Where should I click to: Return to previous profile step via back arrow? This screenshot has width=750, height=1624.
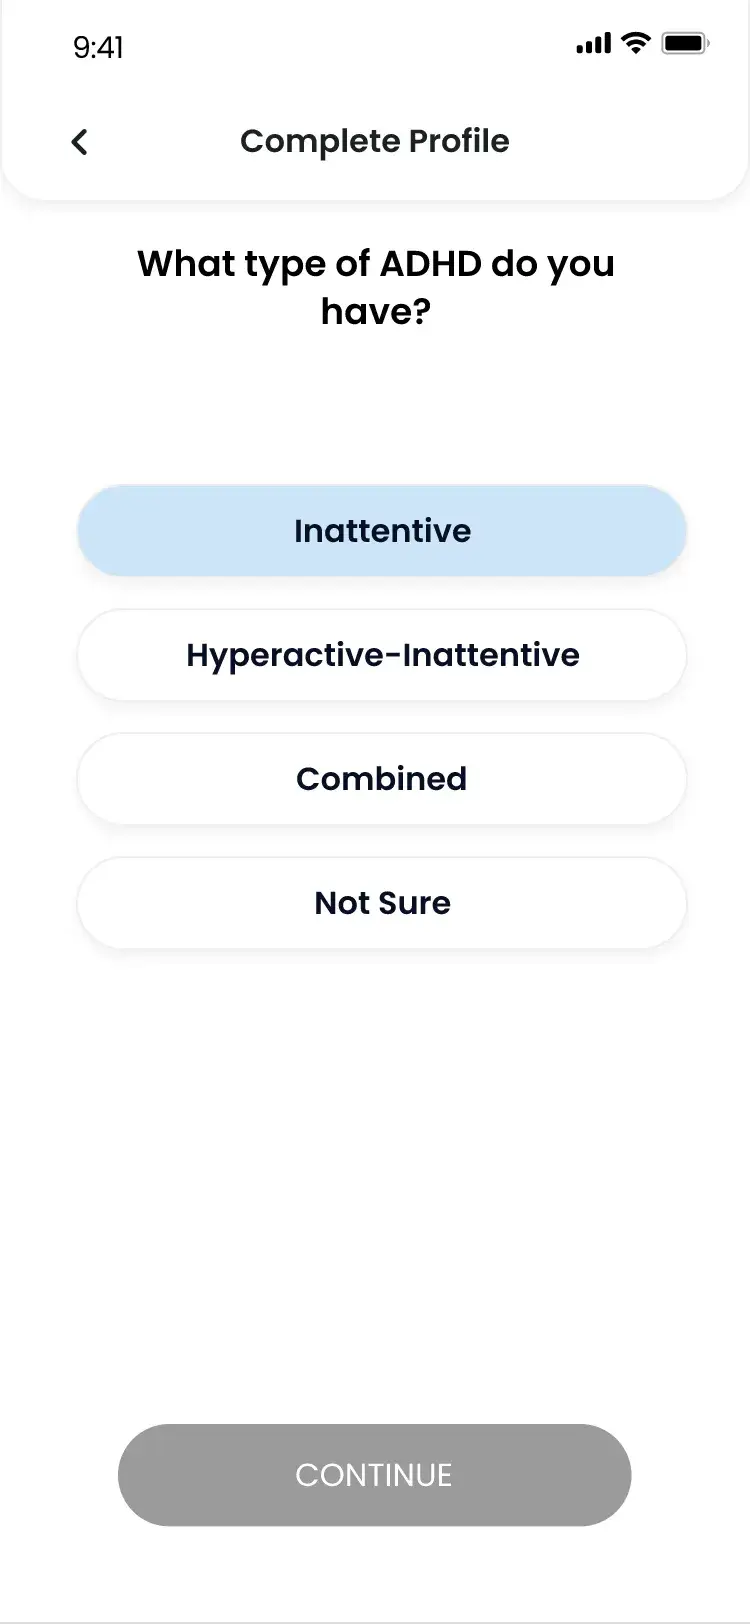tap(80, 142)
